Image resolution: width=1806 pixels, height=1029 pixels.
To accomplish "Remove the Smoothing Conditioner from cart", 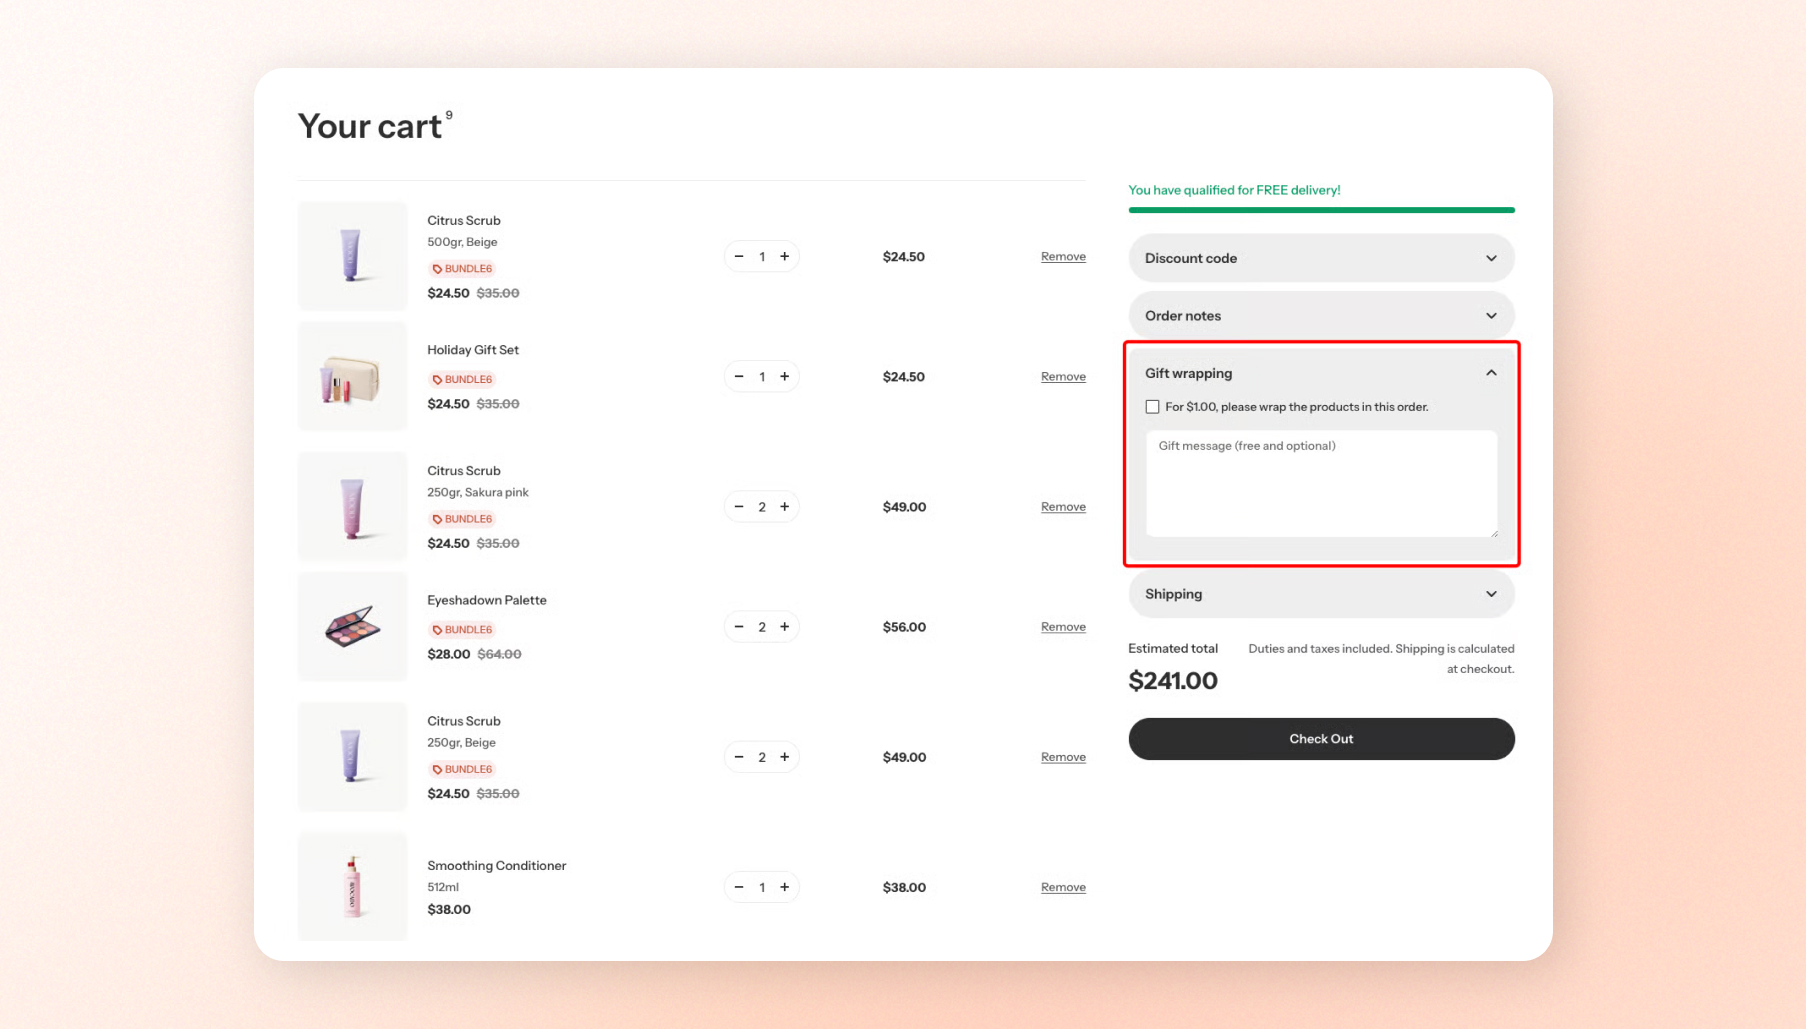I will 1063,887.
